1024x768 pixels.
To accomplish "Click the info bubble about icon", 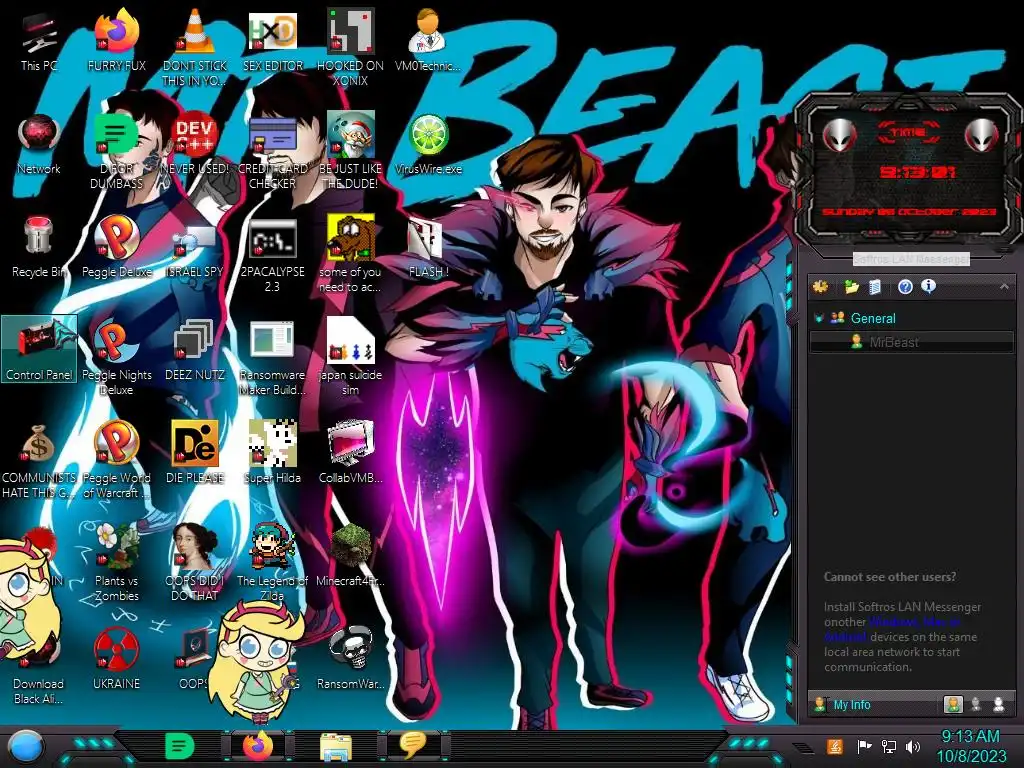I will click(929, 286).
